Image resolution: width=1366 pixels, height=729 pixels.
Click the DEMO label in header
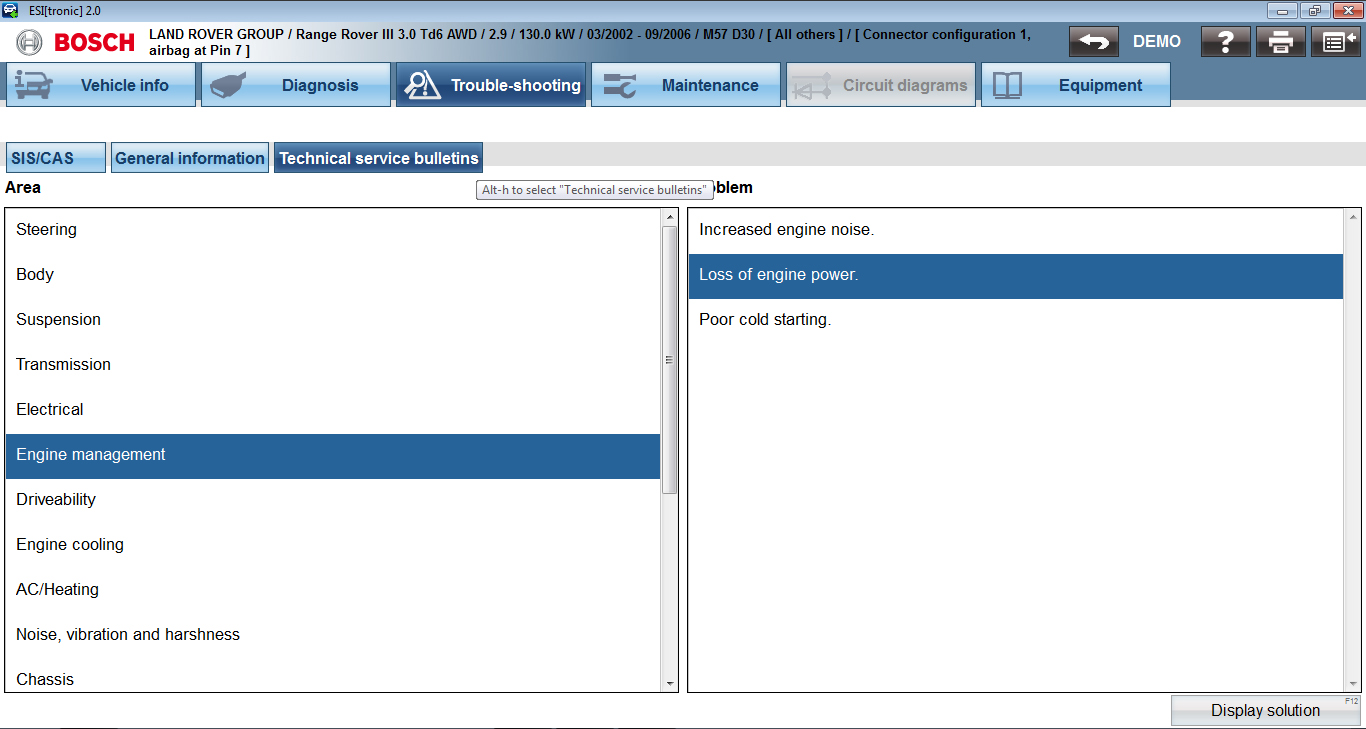tap(1157, 42)
